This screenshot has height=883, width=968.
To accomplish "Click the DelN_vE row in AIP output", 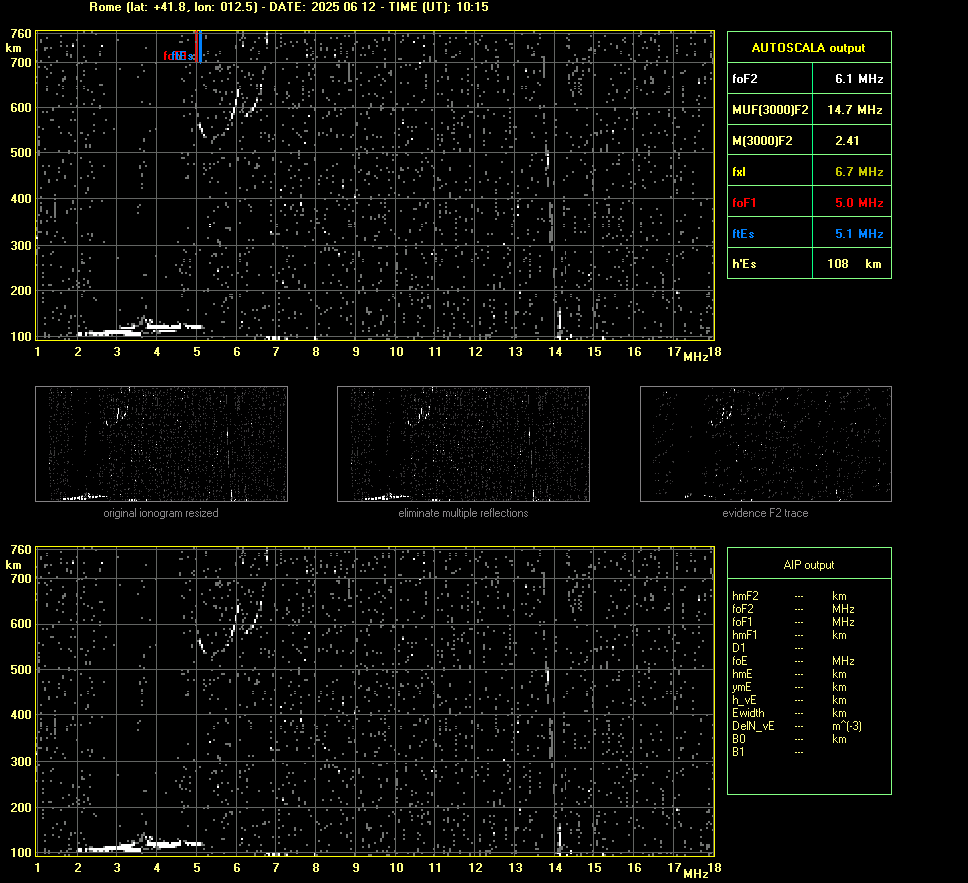I will (x=797, y=726).
